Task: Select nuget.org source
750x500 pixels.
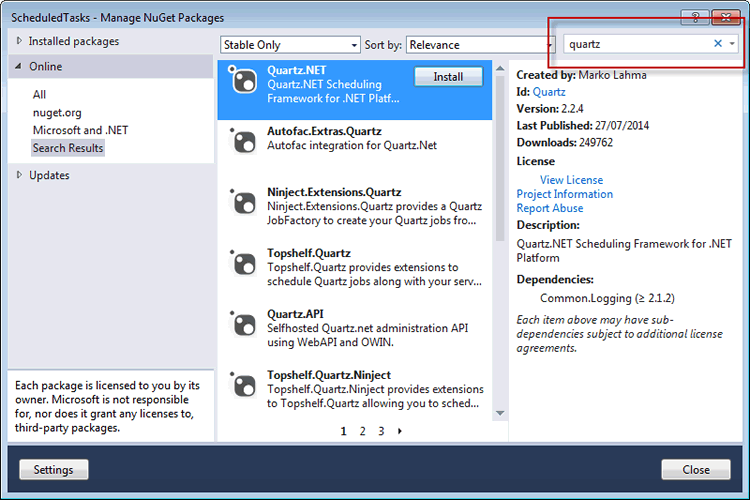Action: pyautogui.click(x=57, y=113)
